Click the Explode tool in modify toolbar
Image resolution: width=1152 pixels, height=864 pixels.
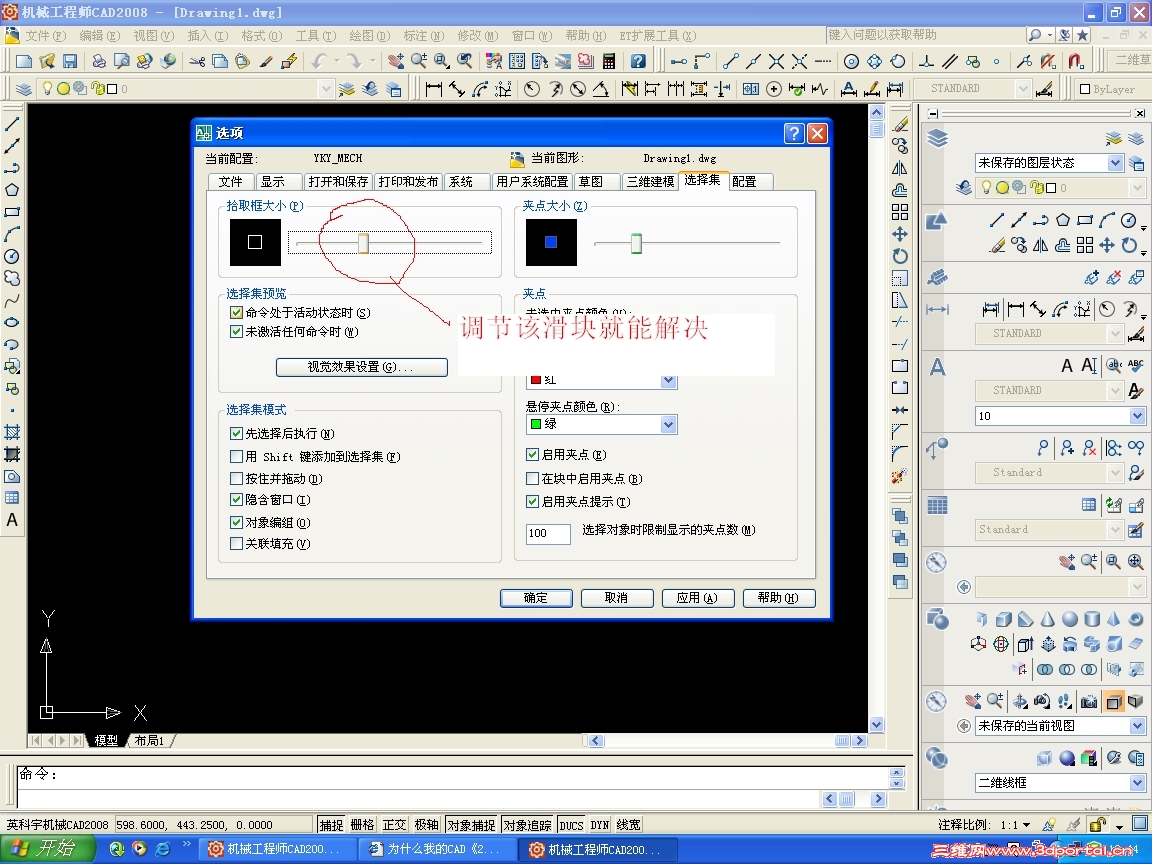click(900, 476)
